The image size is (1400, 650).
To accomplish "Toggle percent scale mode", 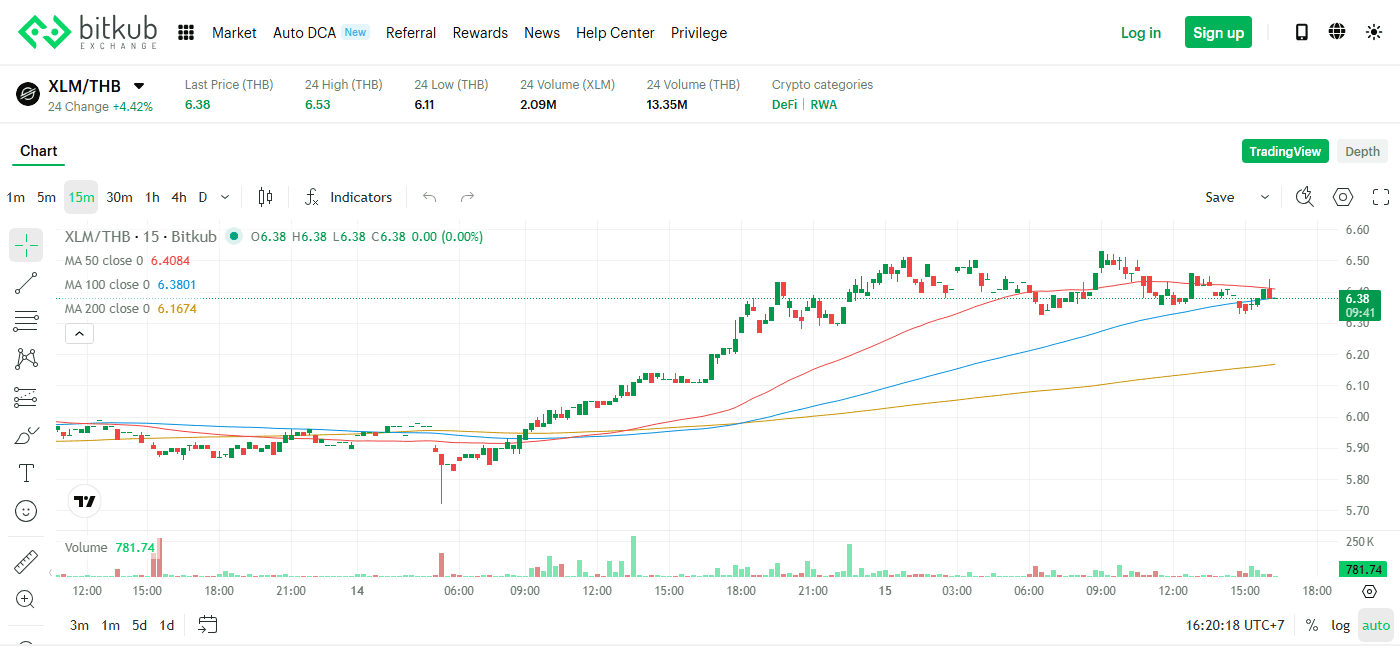I will coord(1312,625).
